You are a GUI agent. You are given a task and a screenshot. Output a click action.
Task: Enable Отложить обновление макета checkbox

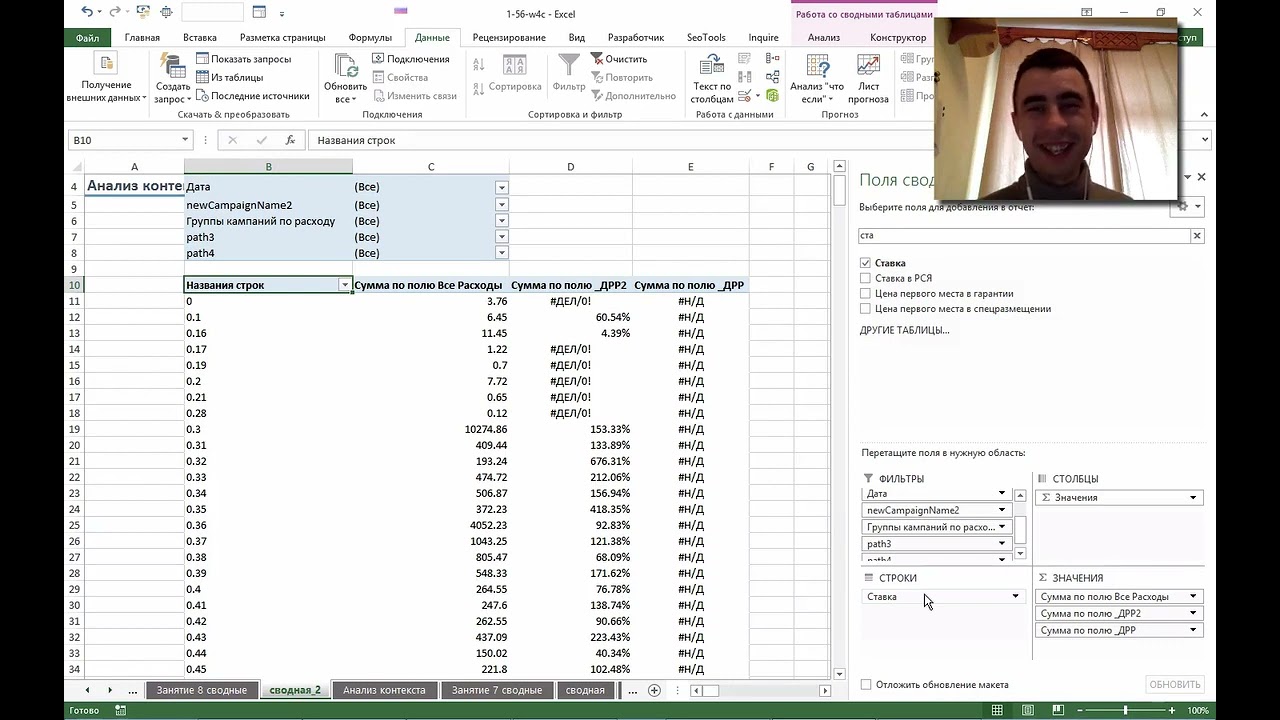(866, 685)
